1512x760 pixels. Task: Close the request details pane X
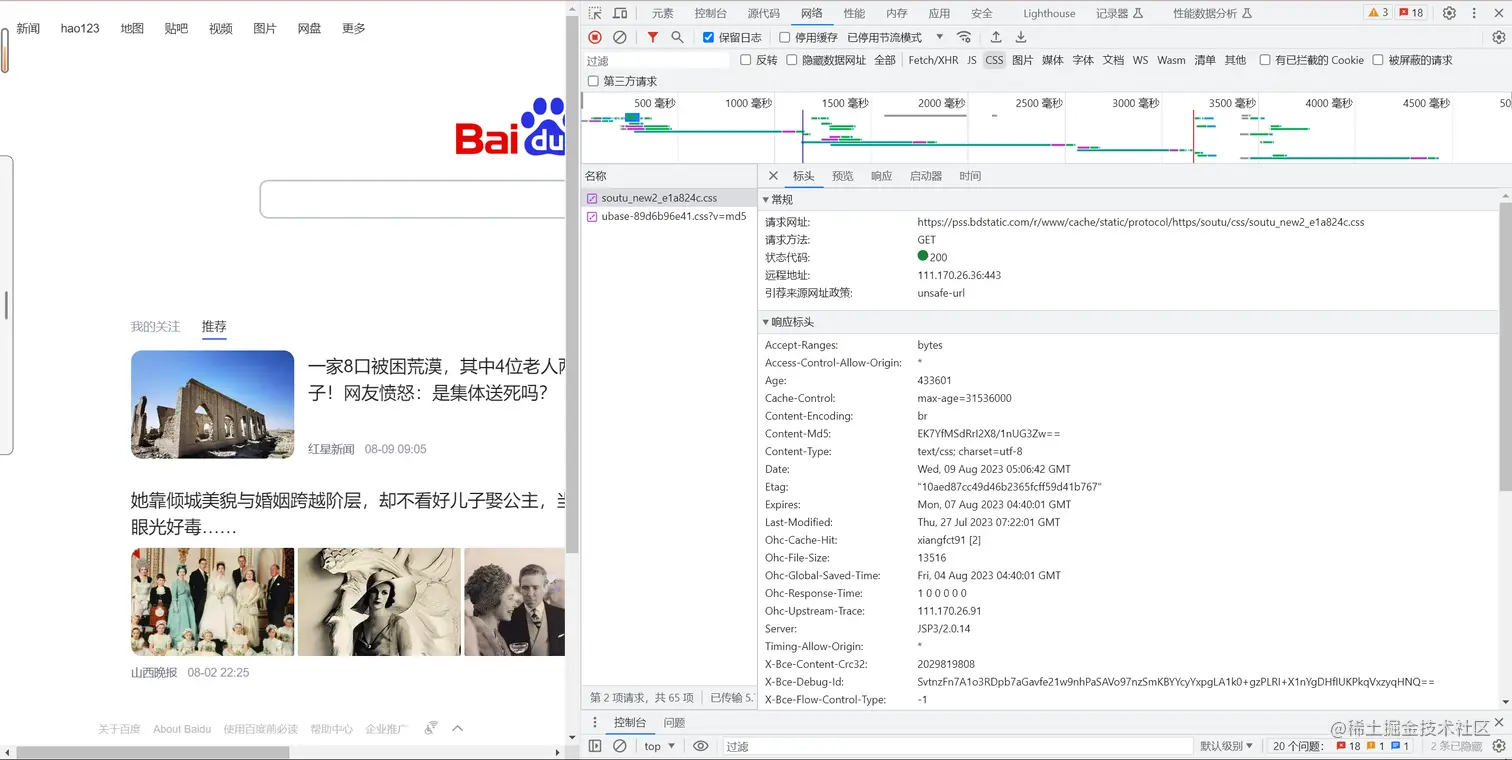tap(773, 176)
